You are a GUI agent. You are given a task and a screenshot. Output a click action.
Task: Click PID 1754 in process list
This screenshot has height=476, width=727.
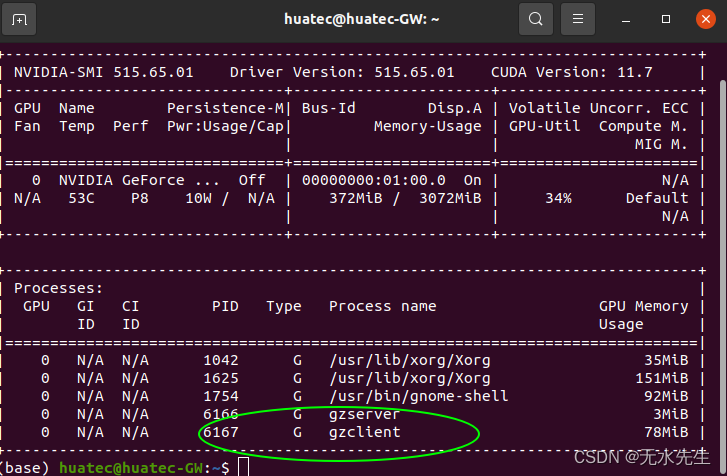click(x=221, y=396)
